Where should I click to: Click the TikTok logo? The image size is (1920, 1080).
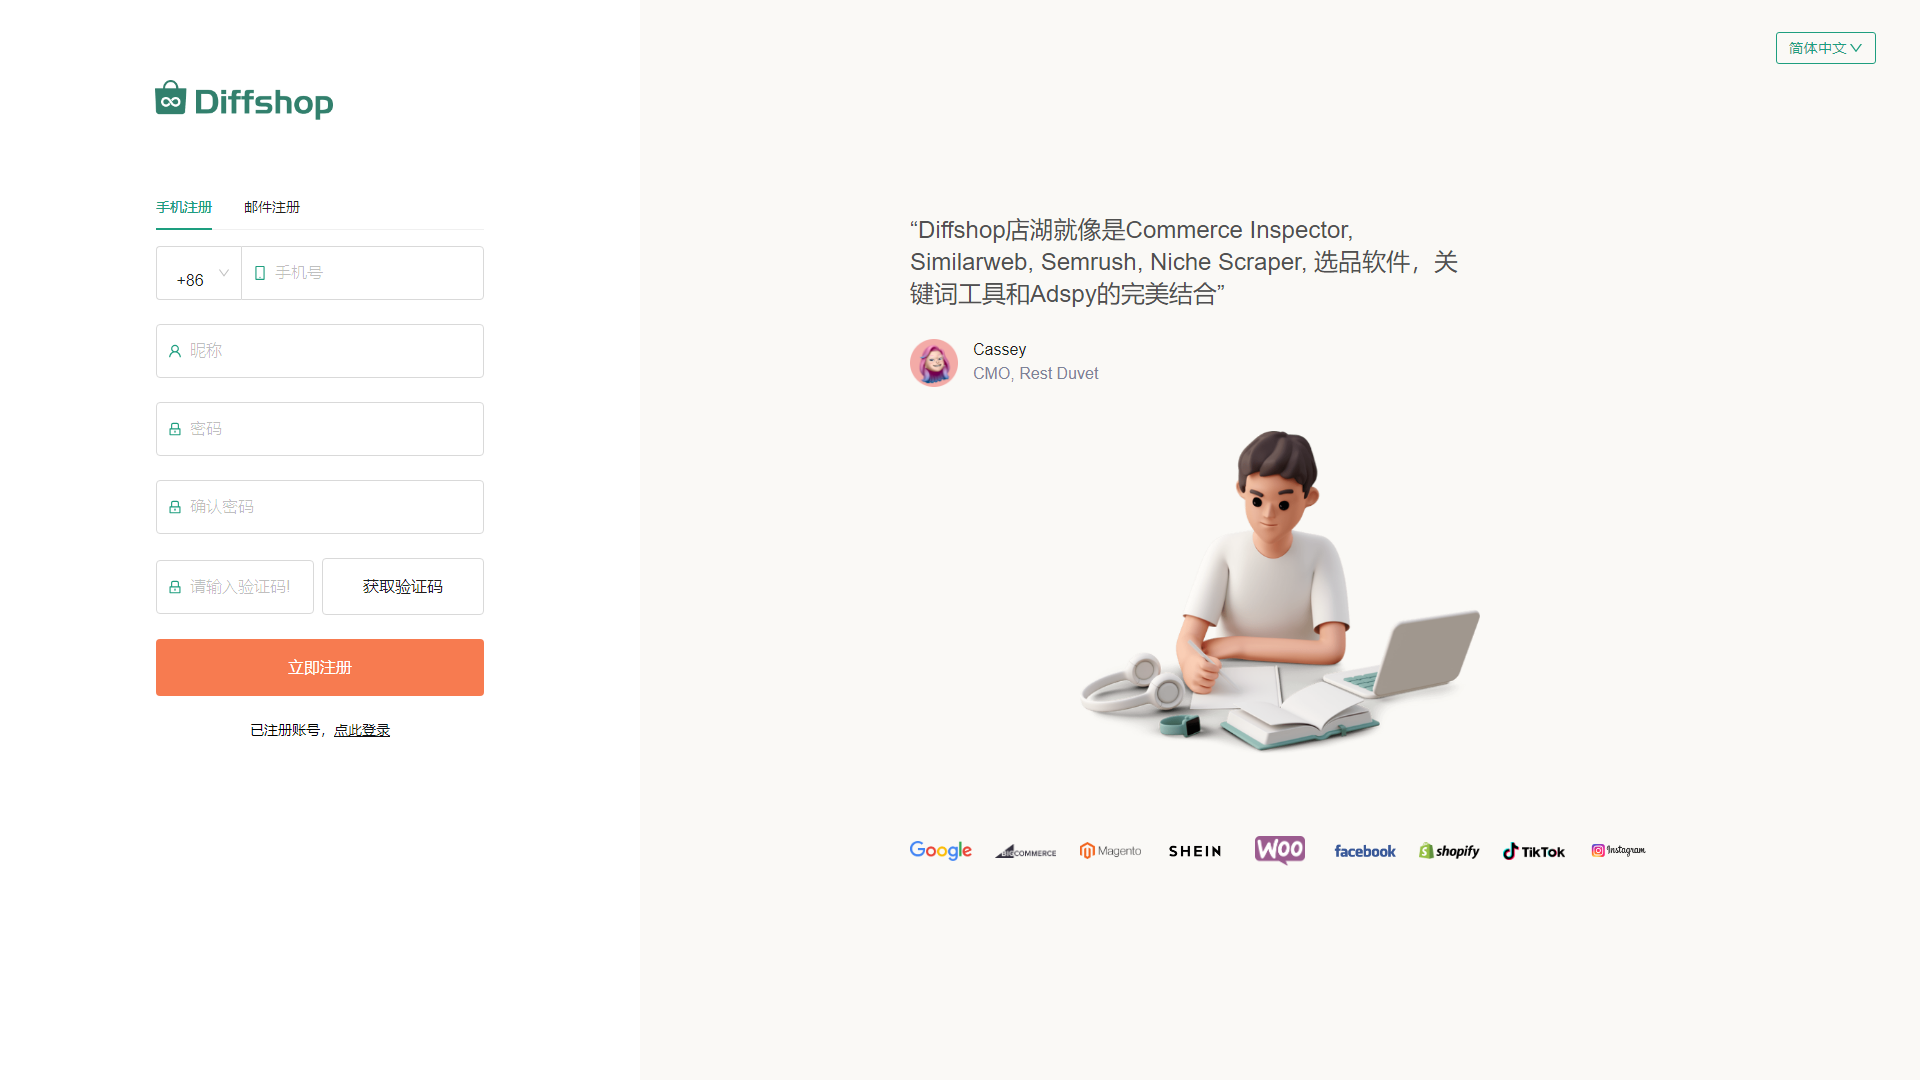click(1534, 851)
